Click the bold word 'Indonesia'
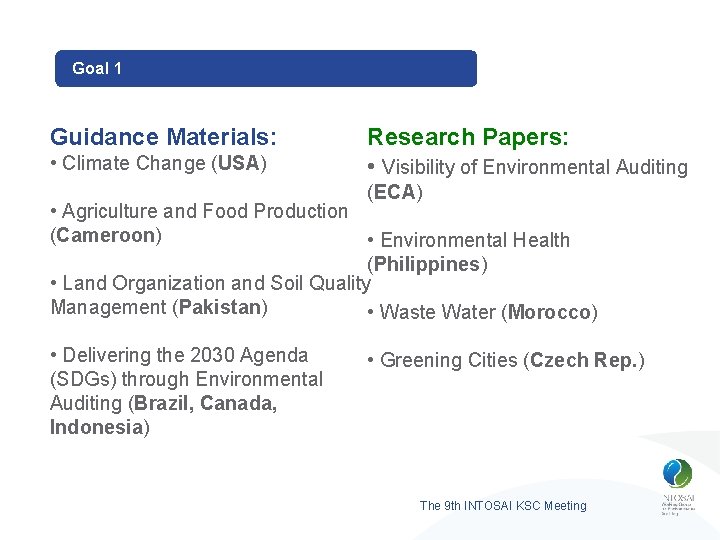 tap(96, 427)
